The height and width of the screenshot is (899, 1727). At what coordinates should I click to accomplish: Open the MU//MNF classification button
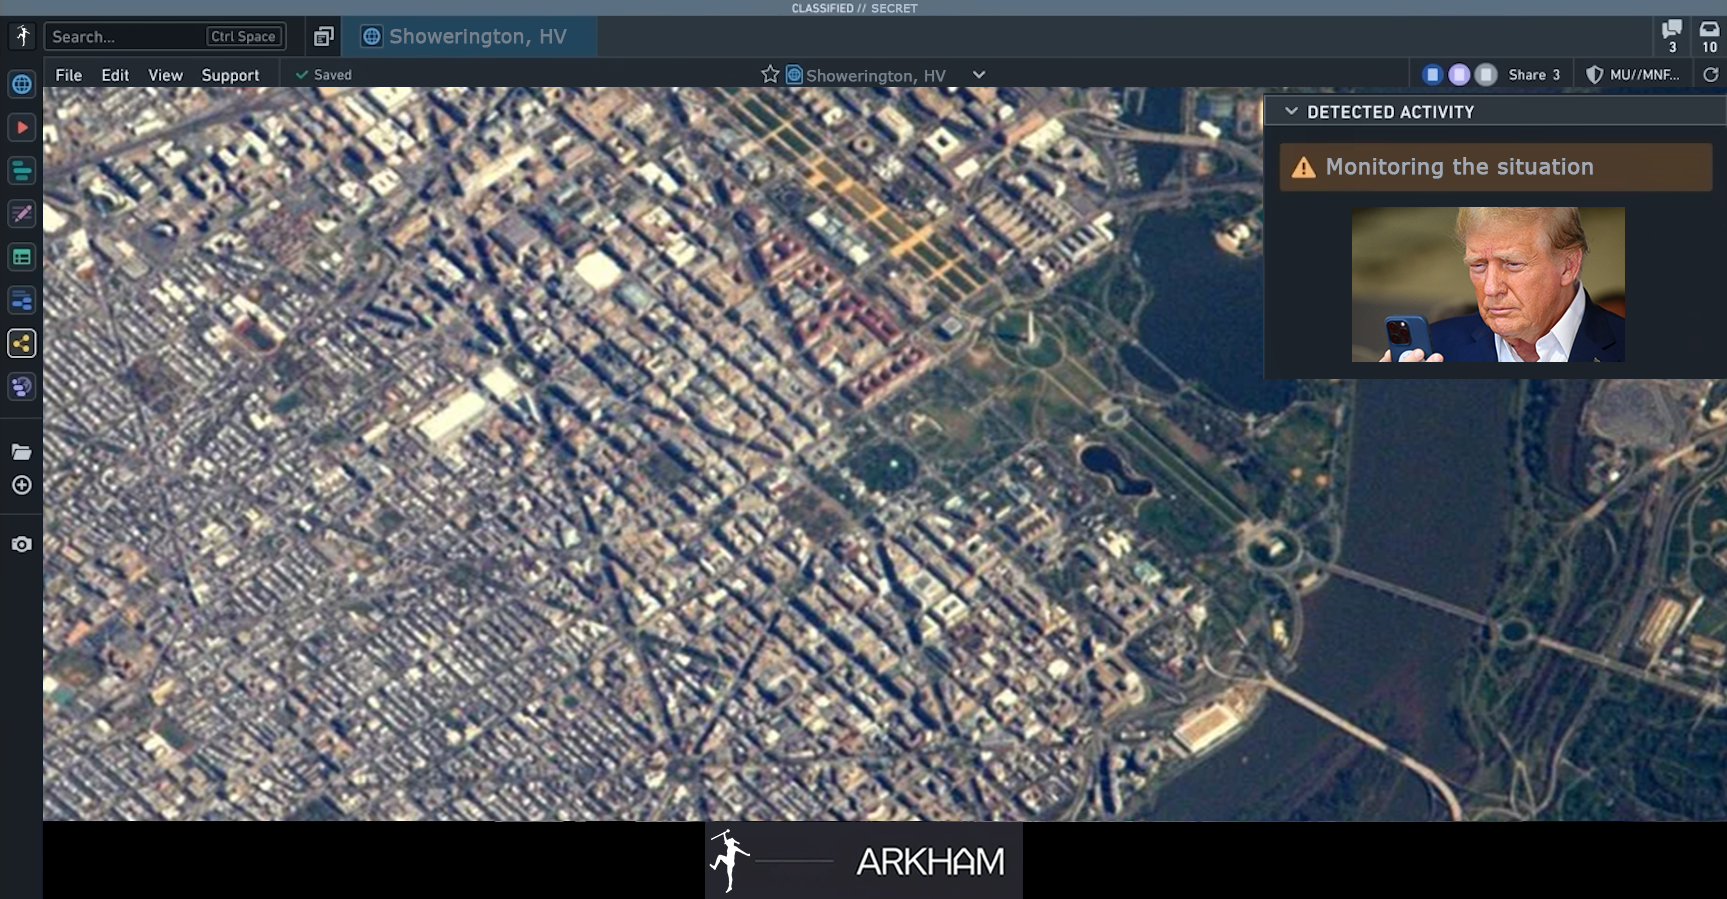click(1634, 75)
